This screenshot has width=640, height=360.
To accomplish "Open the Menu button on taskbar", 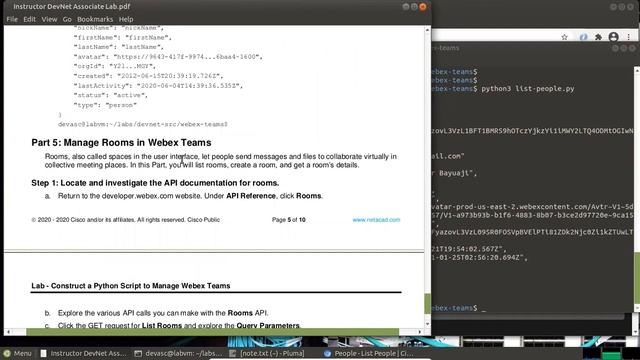I will click(17, 353).
